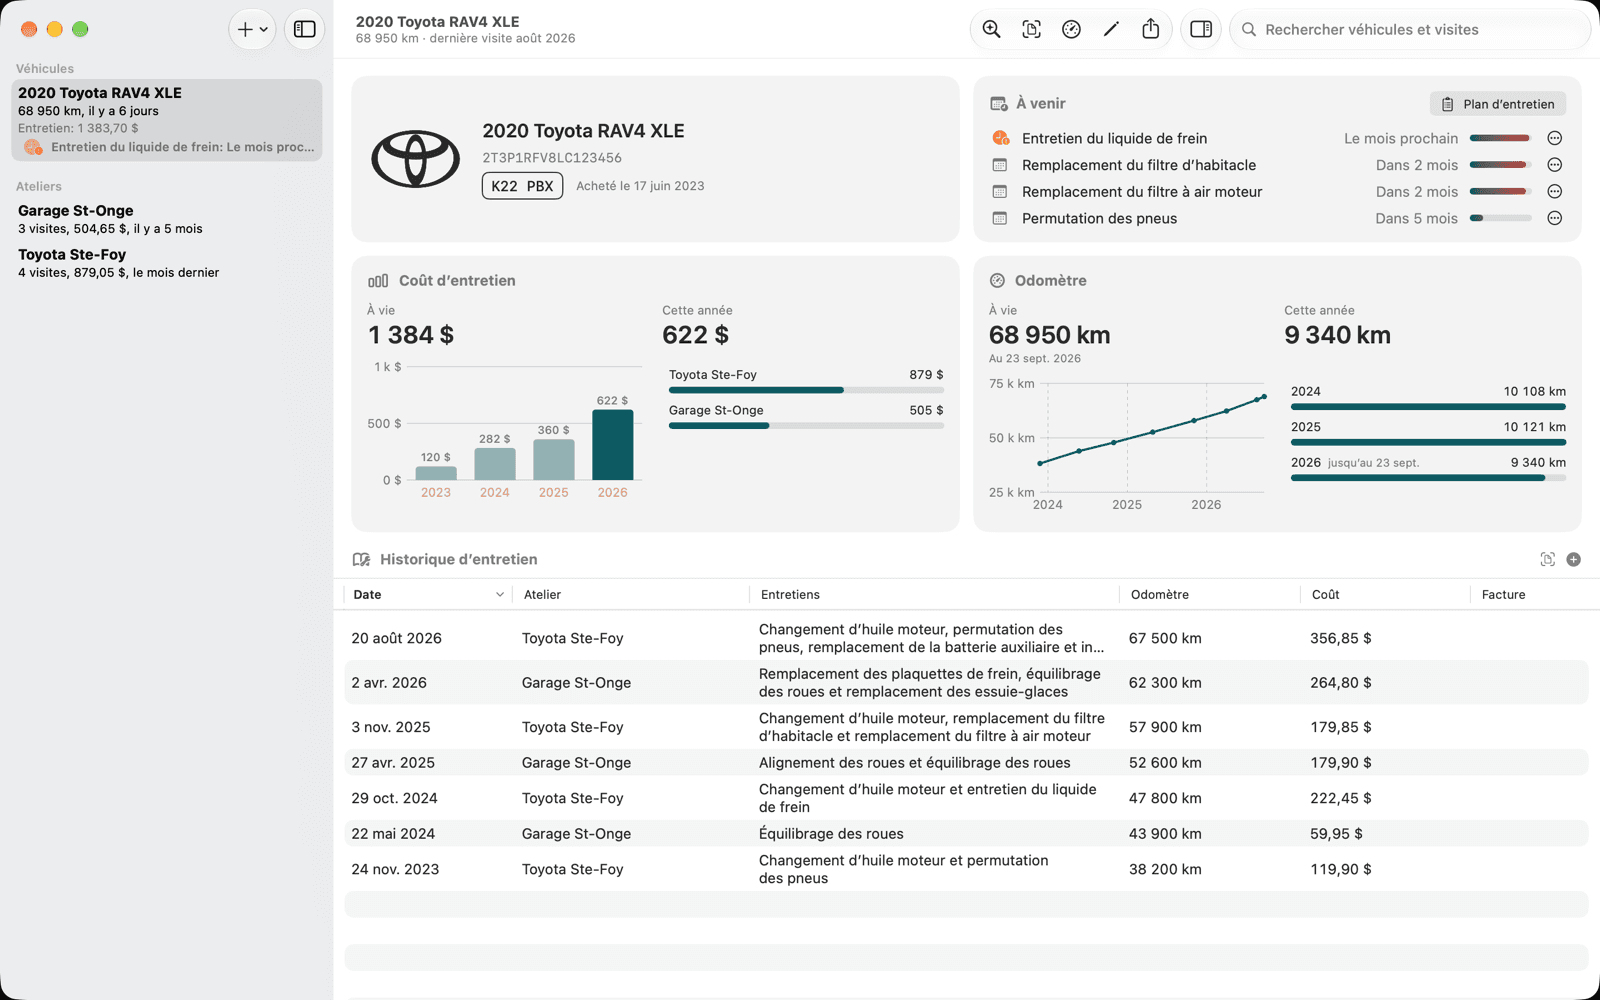Screen dimensions: 1600x1000
Task: Open the Plan d'entretien button
Action: [1498, 104]
